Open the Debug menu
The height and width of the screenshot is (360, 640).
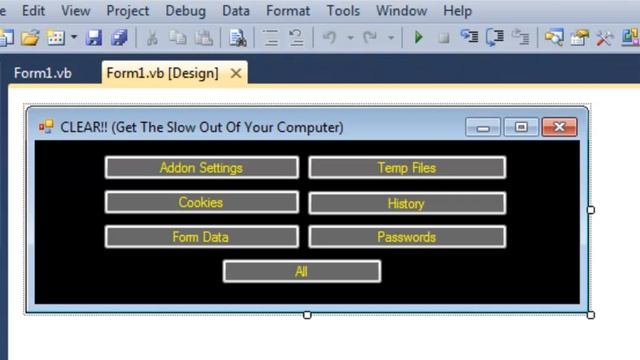point(185,11)
